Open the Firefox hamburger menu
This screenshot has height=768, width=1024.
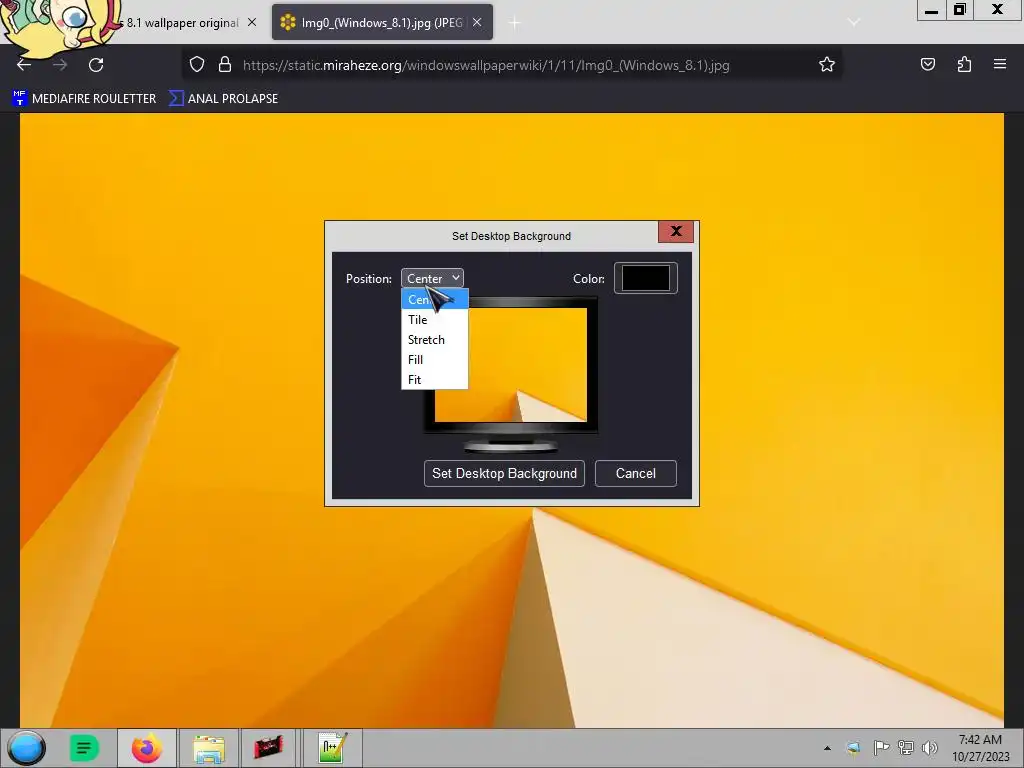1000,65
